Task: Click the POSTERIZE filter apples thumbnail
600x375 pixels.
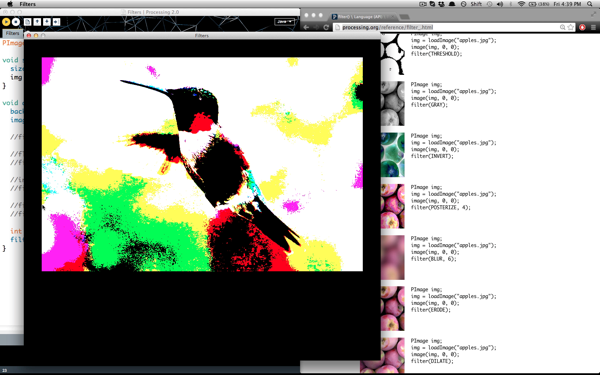Action: (393, 206)
